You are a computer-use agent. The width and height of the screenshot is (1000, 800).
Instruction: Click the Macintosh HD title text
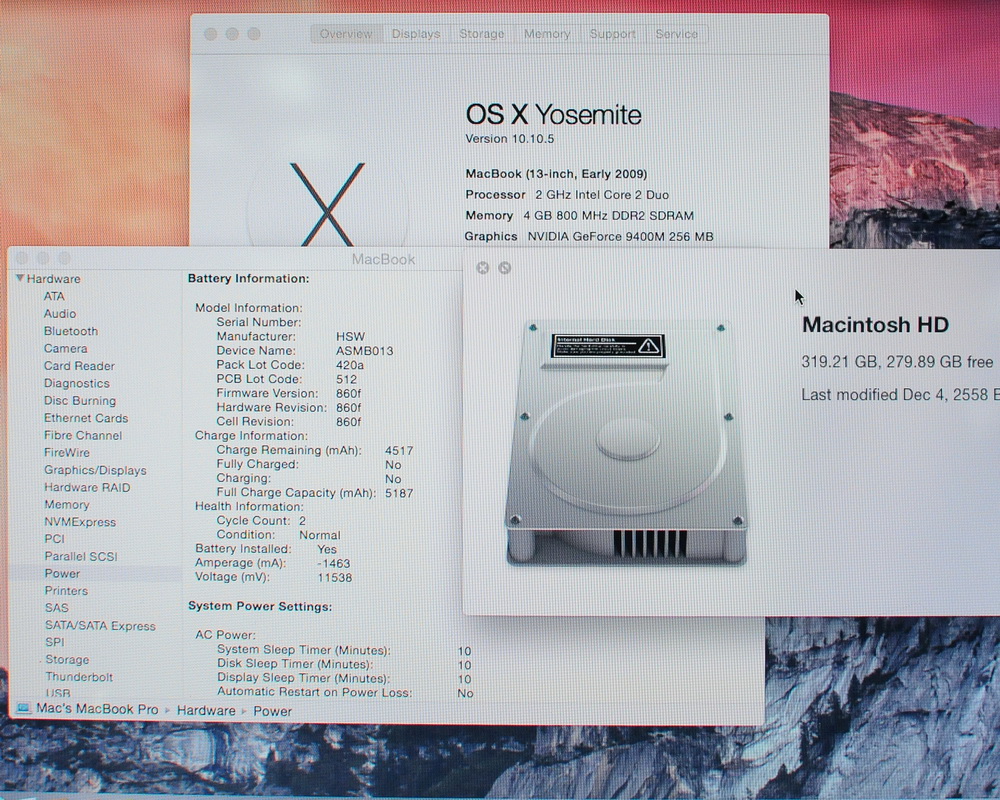tap(875, 325)
